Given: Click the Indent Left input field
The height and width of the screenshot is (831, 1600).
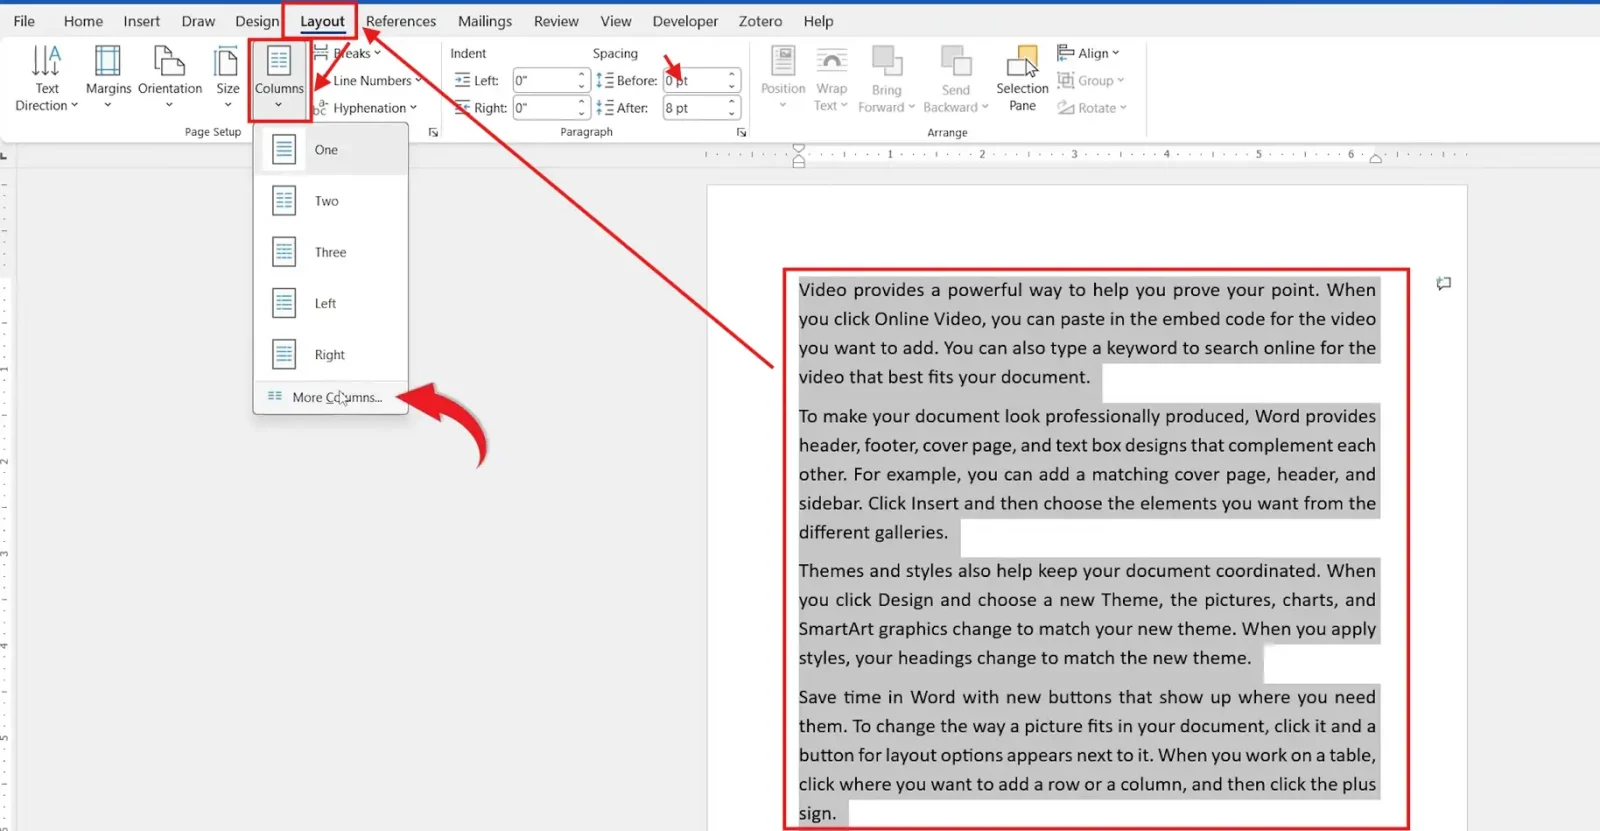Looking at the screenshot, I should [544, 80].
